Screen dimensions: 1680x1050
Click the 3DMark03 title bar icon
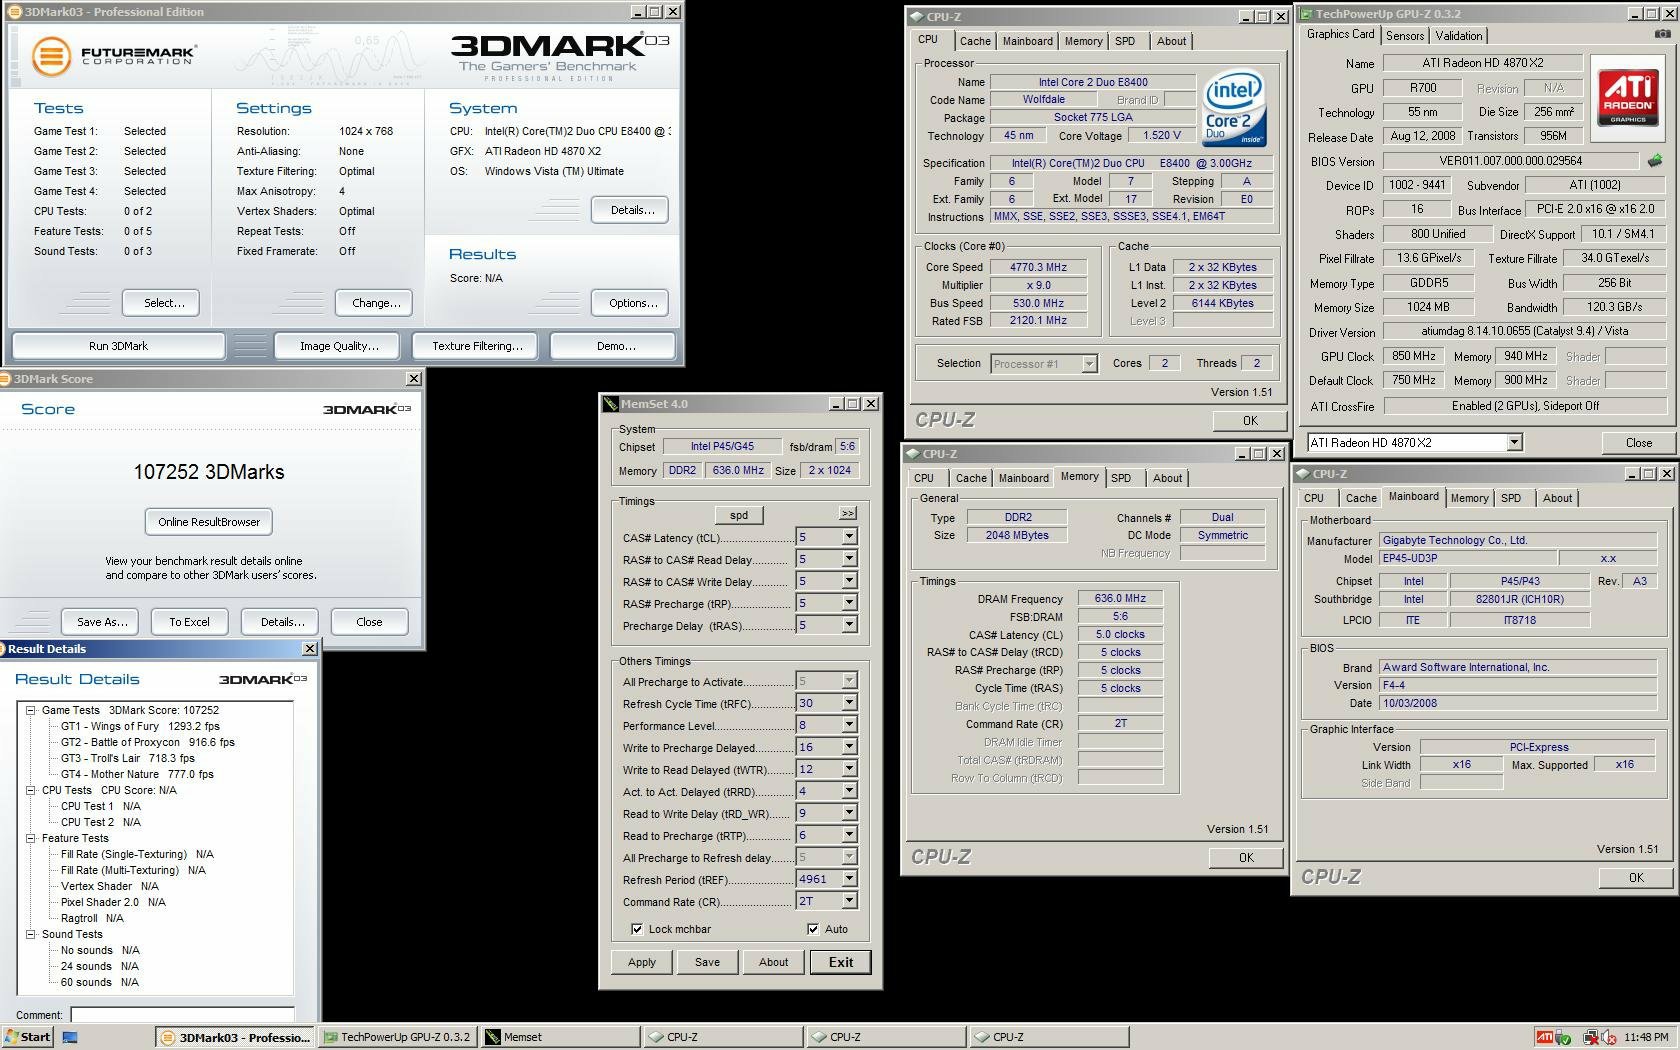point(15,12)
